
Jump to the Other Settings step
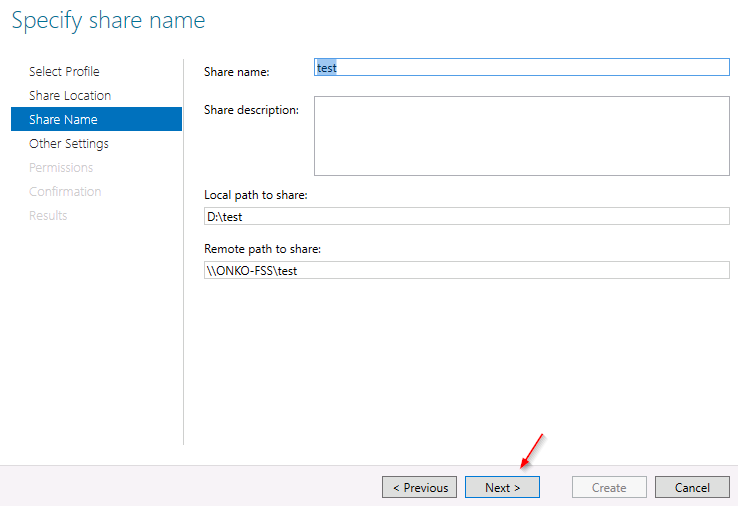click(x=69, y=144)
